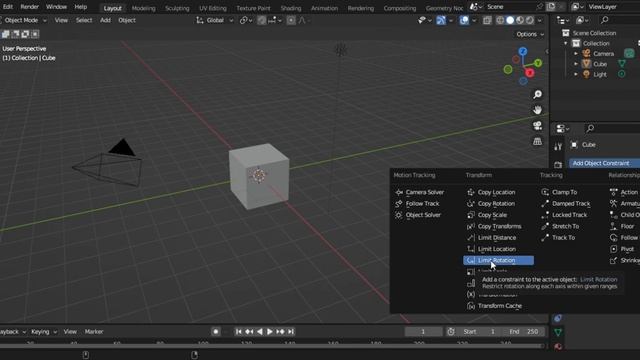
Task: Jump to timeline start frame button
Action: pyautogui.click(x=239, y=331)
